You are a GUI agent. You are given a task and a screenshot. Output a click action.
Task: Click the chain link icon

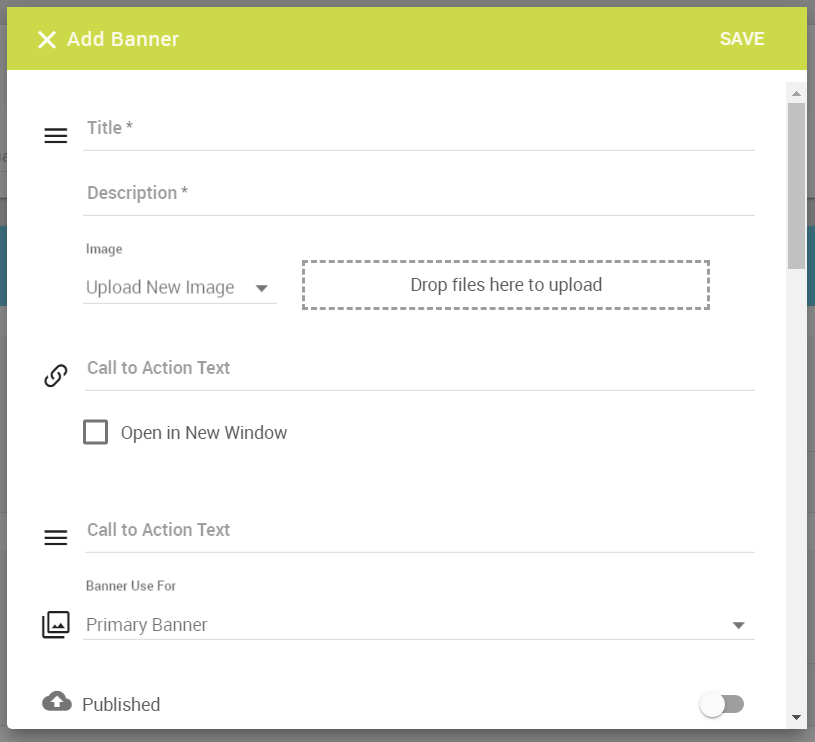[56, 375]
